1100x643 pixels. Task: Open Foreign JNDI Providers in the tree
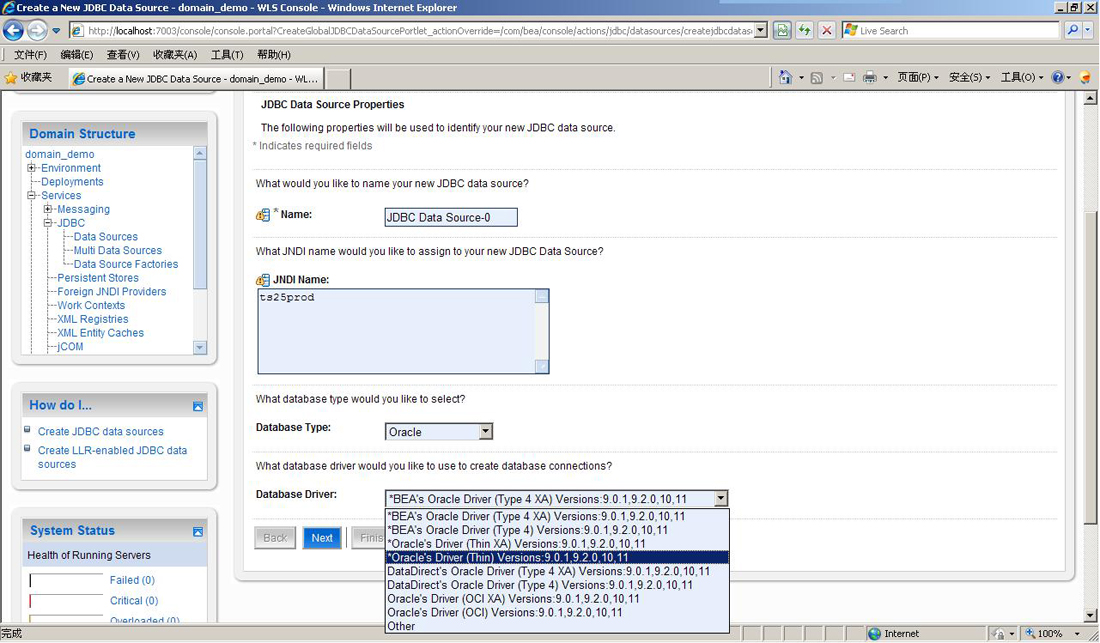pos(112,292)
